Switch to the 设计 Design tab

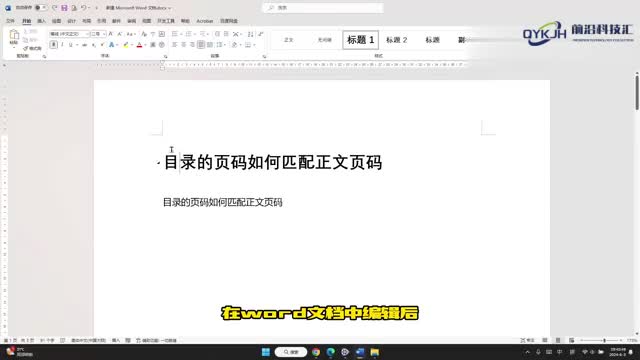tap(71, 21)
